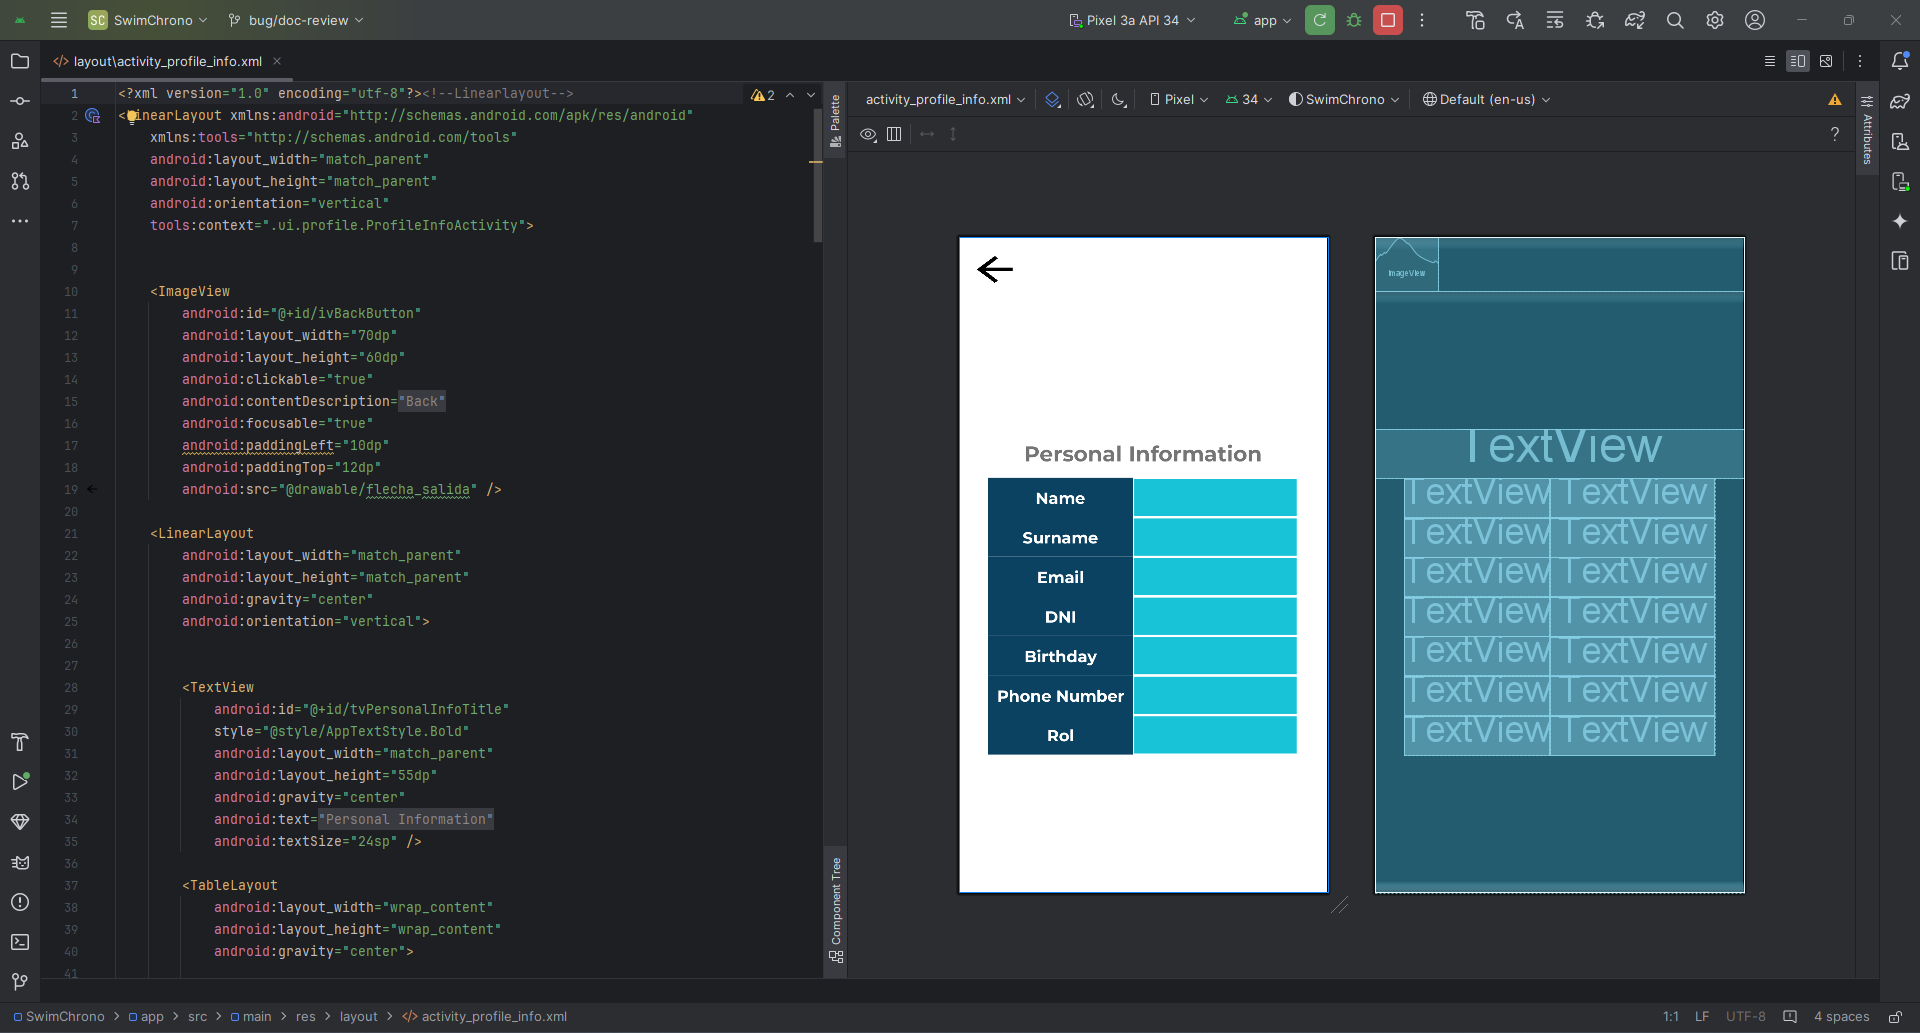1920x1033 pixels.
Task: Click the layout folder breadcrumb
Action: (x=359, y=1016)
